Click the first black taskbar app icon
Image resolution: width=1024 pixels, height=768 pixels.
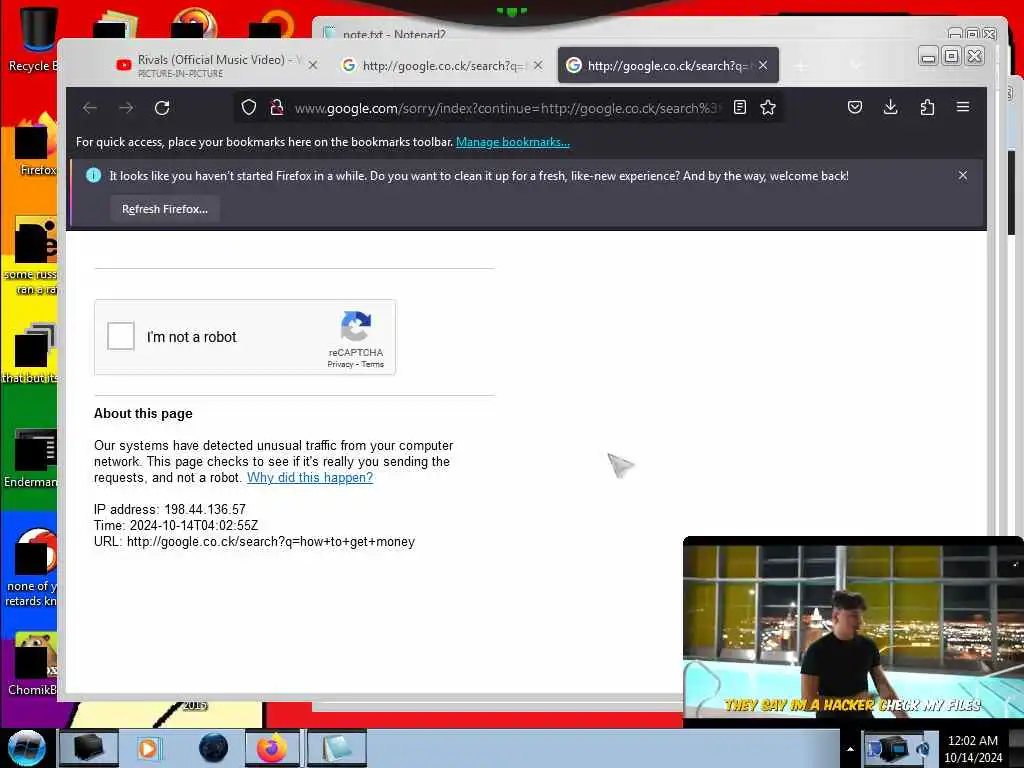click(89, 748)
